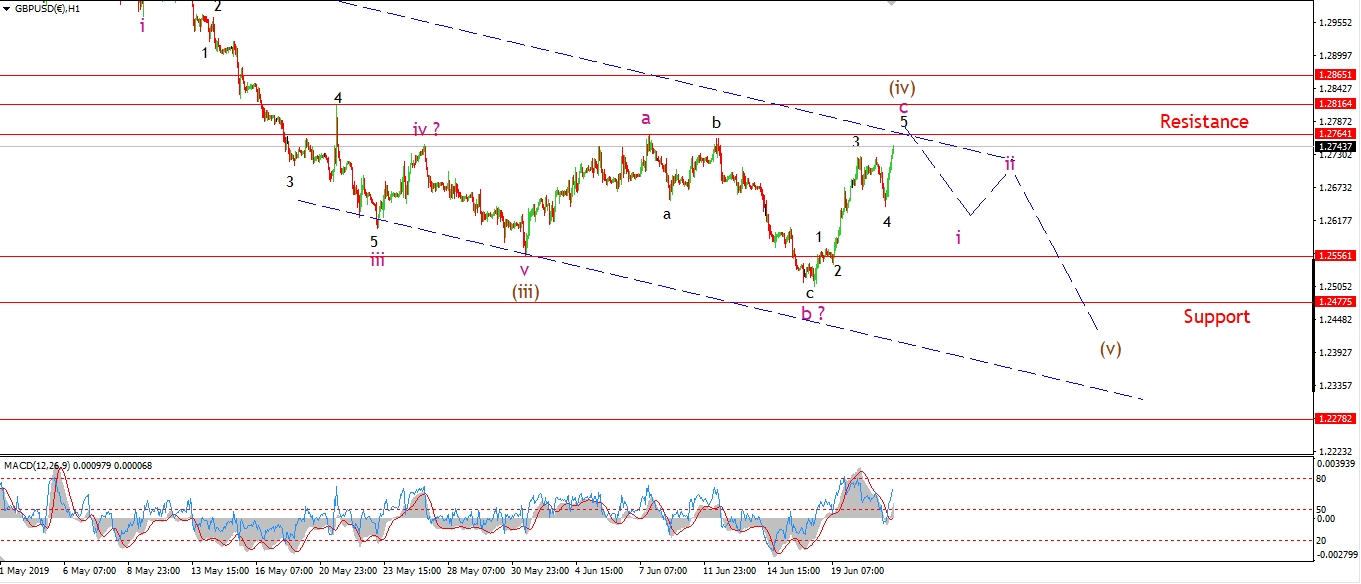Click the dropdown triangle beside GBPUSD title
The height and width of the screenshot is (584, 1361).
pos(6,6)
